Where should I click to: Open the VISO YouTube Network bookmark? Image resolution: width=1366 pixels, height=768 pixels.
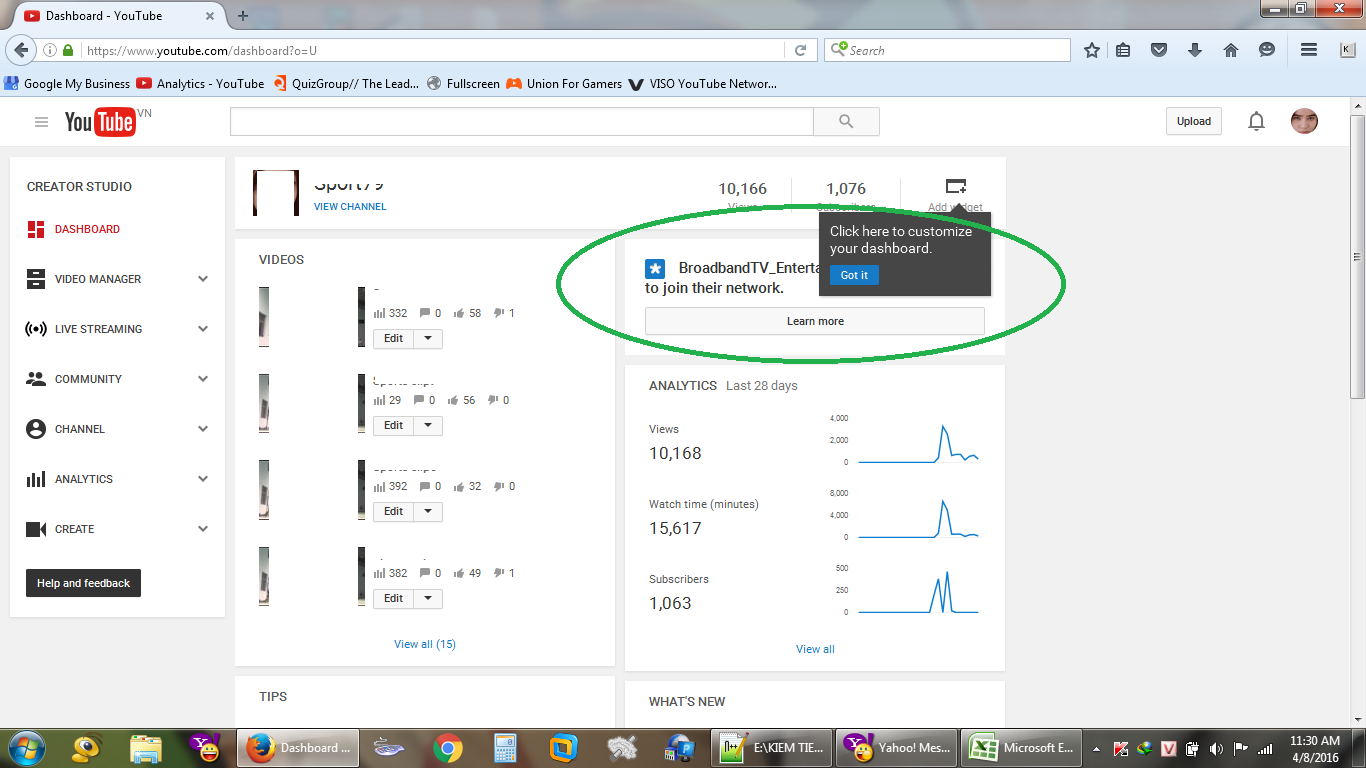[x=702, y=84]
